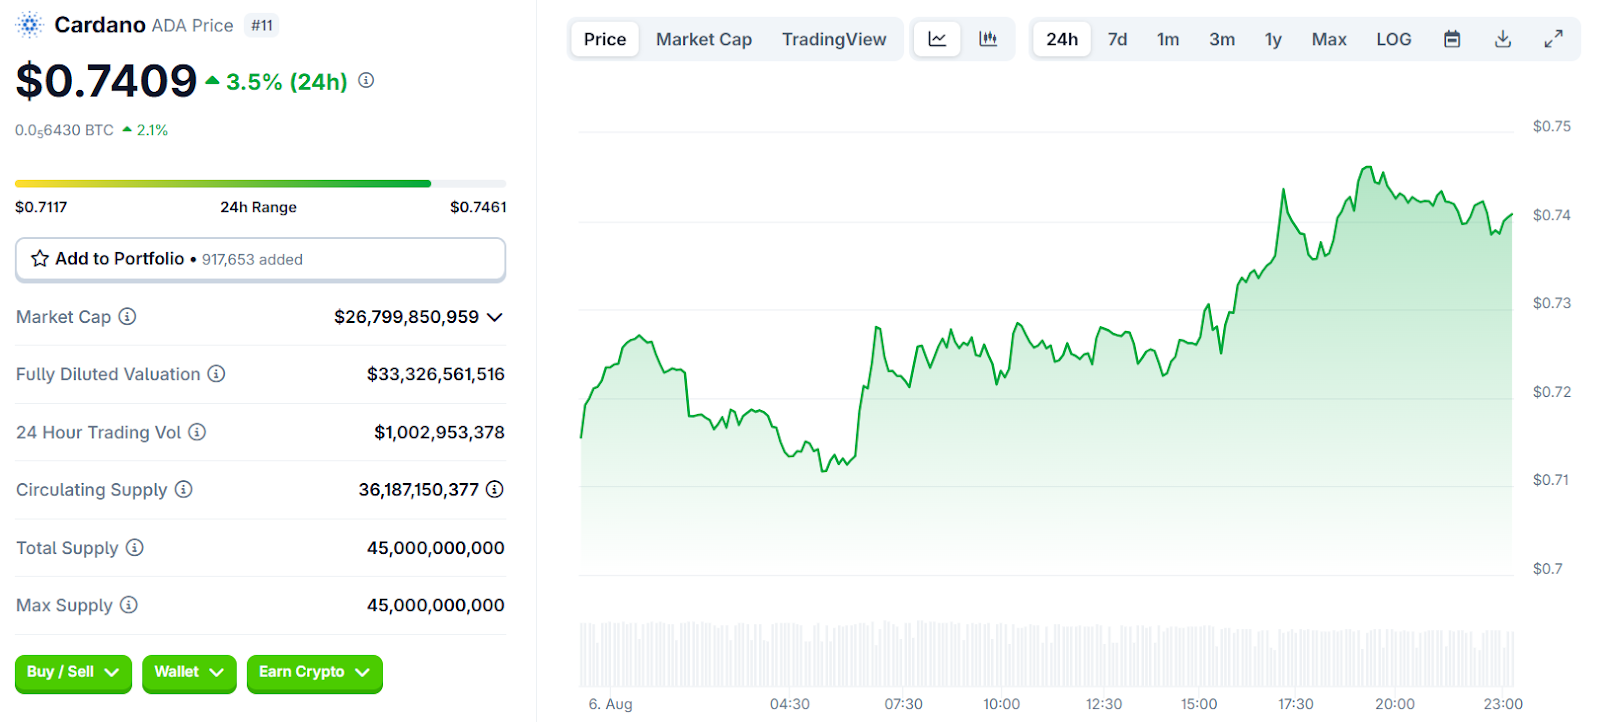1600x722 pixels.
Task: Click the $0.7461 range high value
Action: 478,207
